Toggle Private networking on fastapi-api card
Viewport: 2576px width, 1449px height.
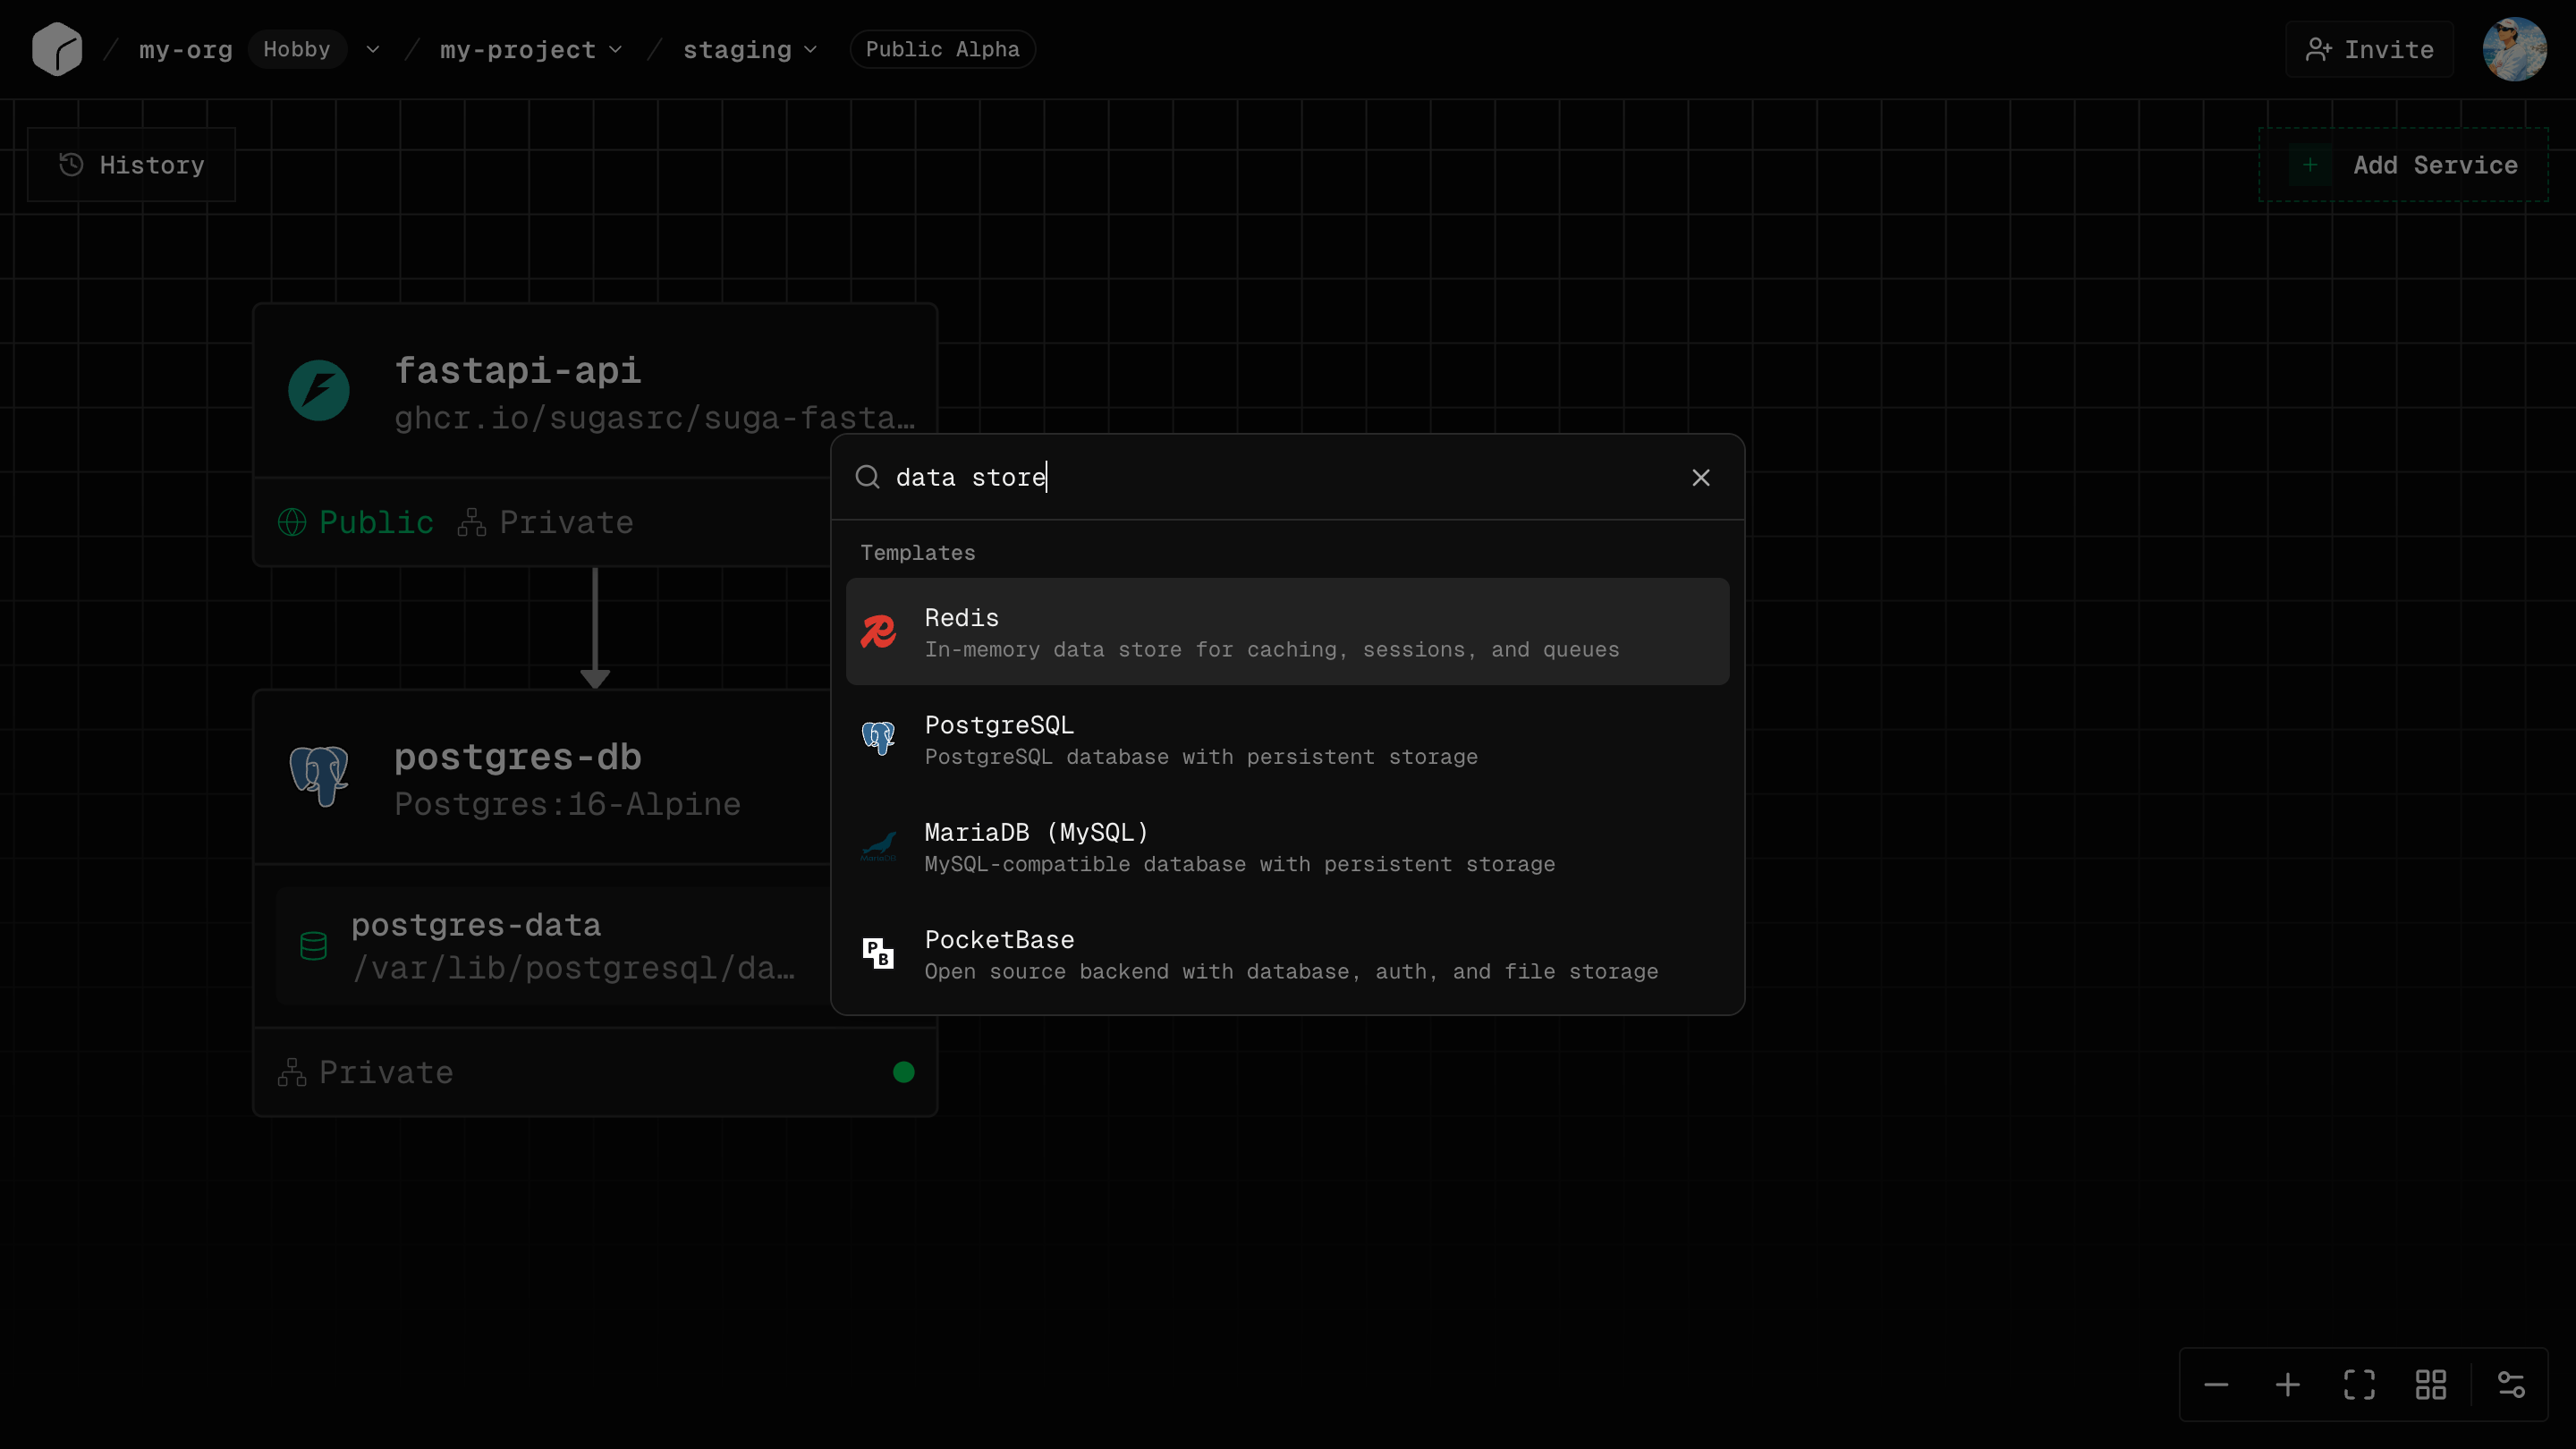544,521
